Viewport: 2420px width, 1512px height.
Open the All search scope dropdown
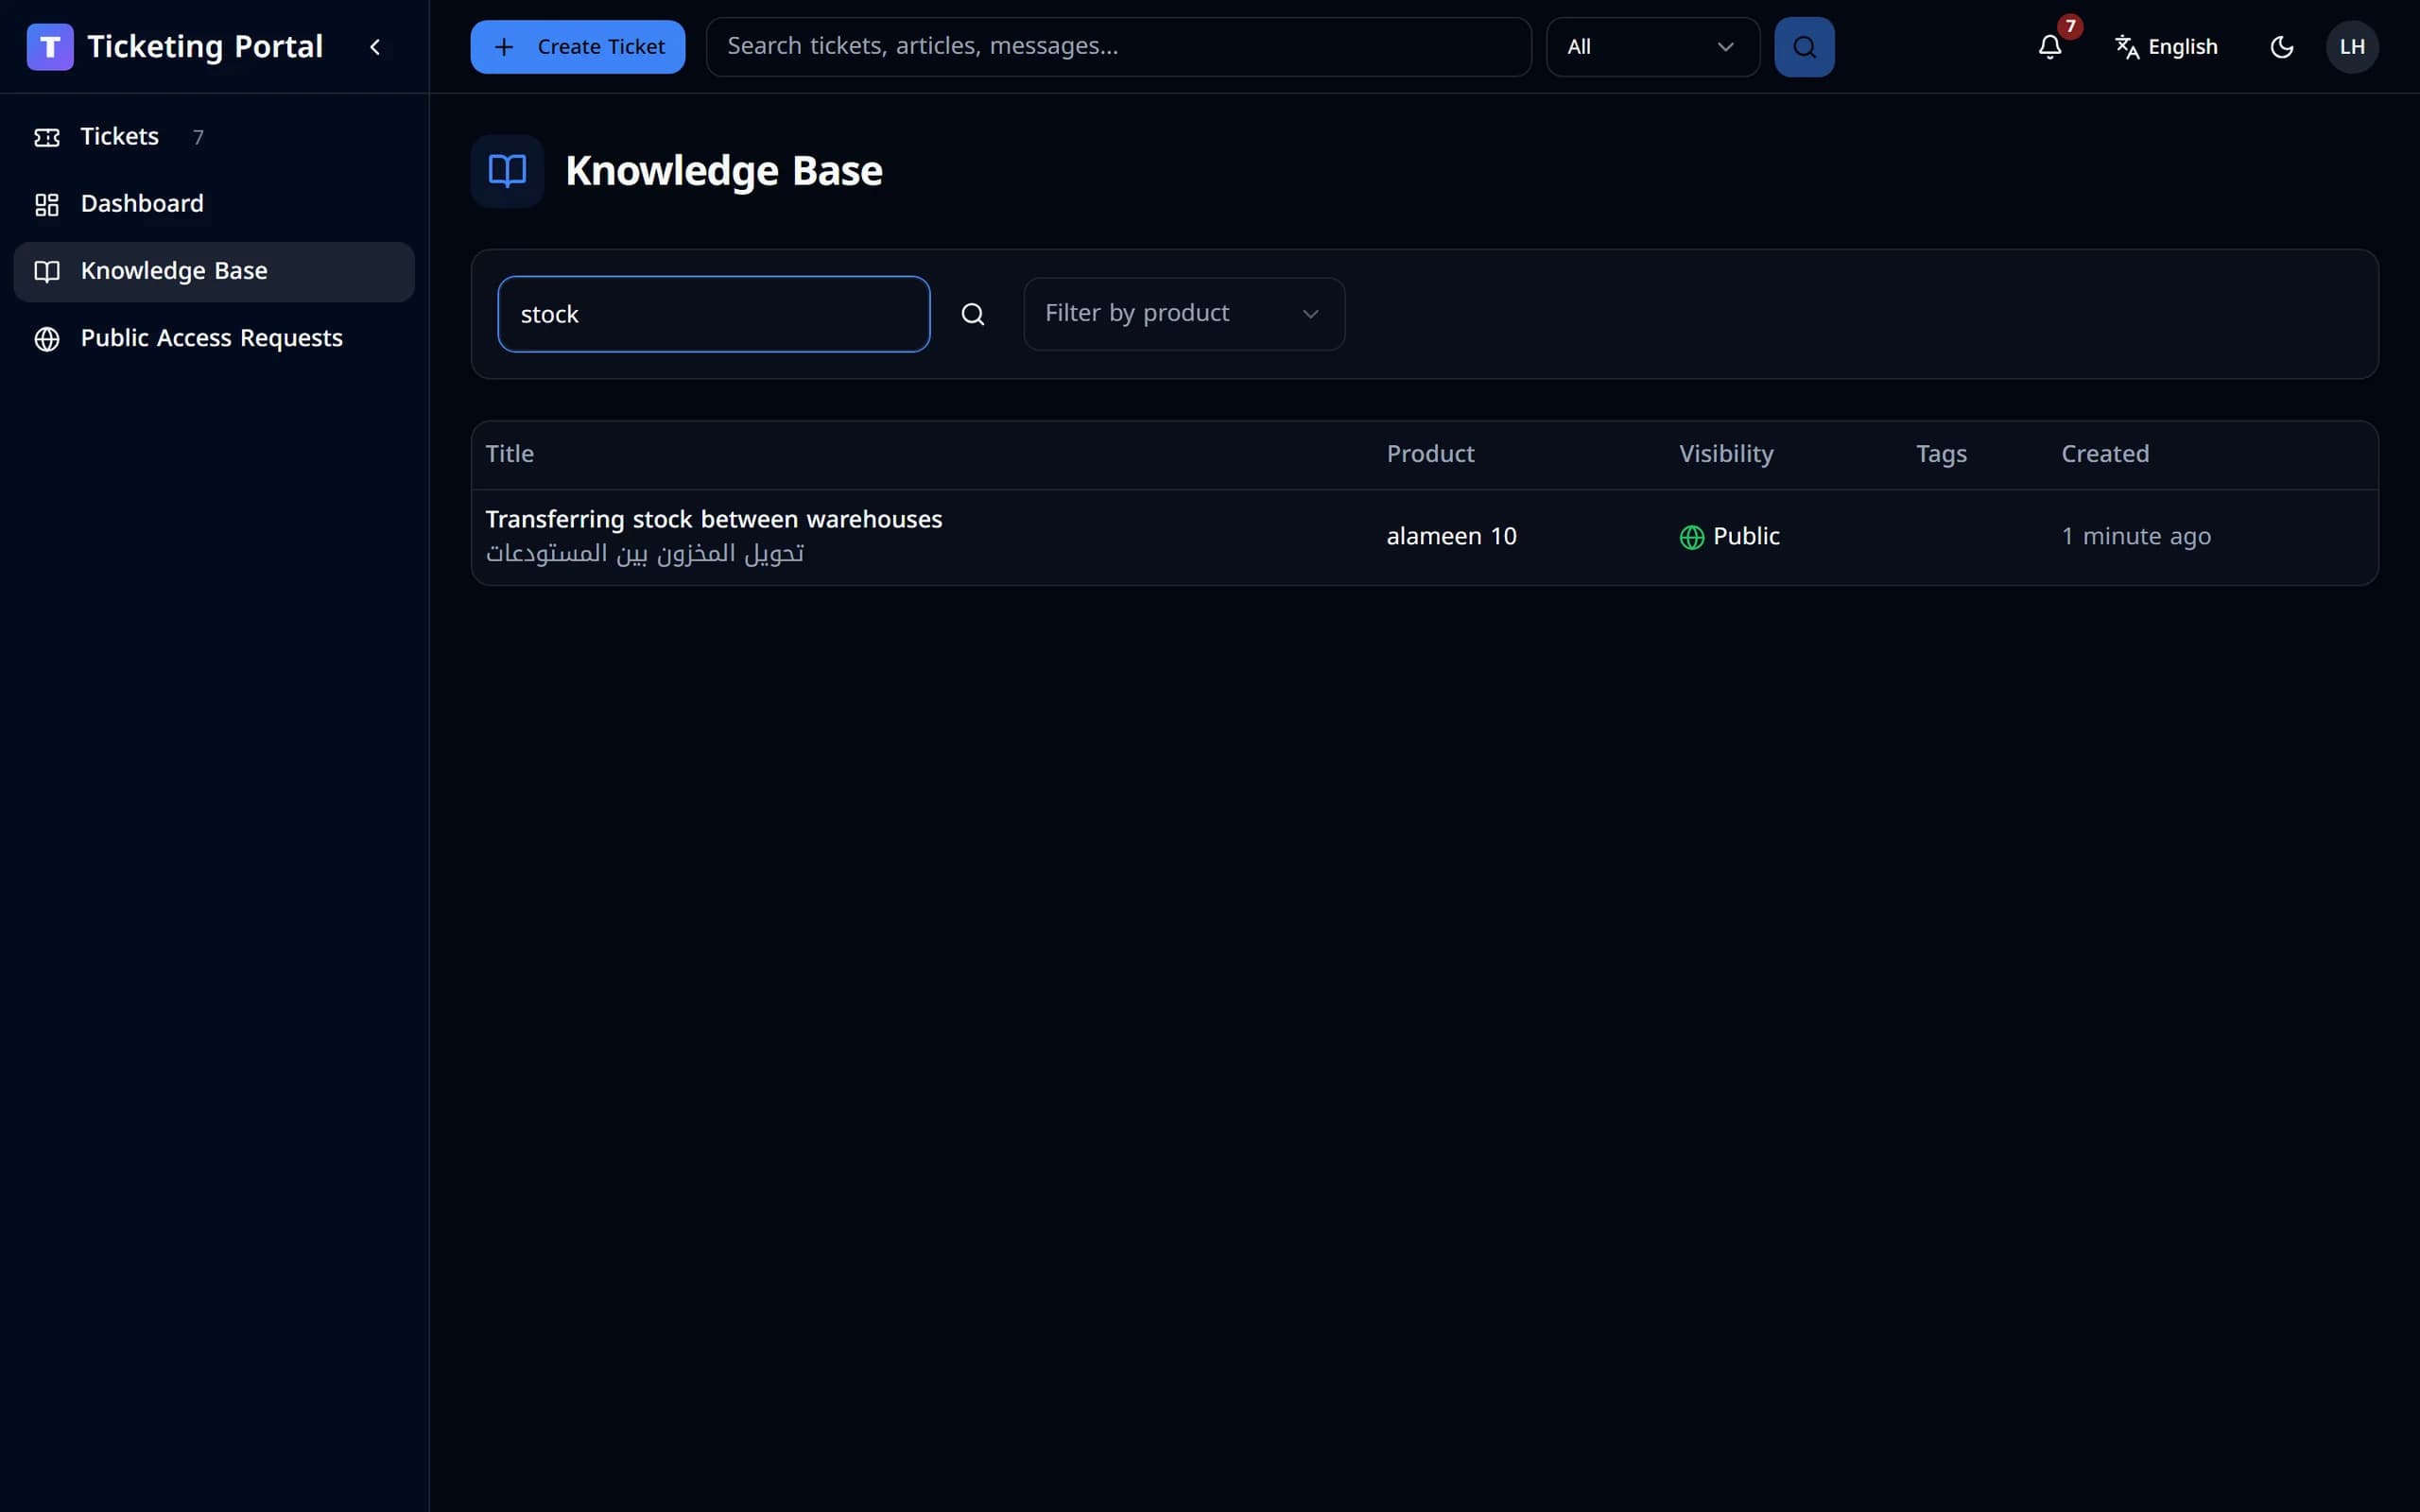[x=1652, y=47]
